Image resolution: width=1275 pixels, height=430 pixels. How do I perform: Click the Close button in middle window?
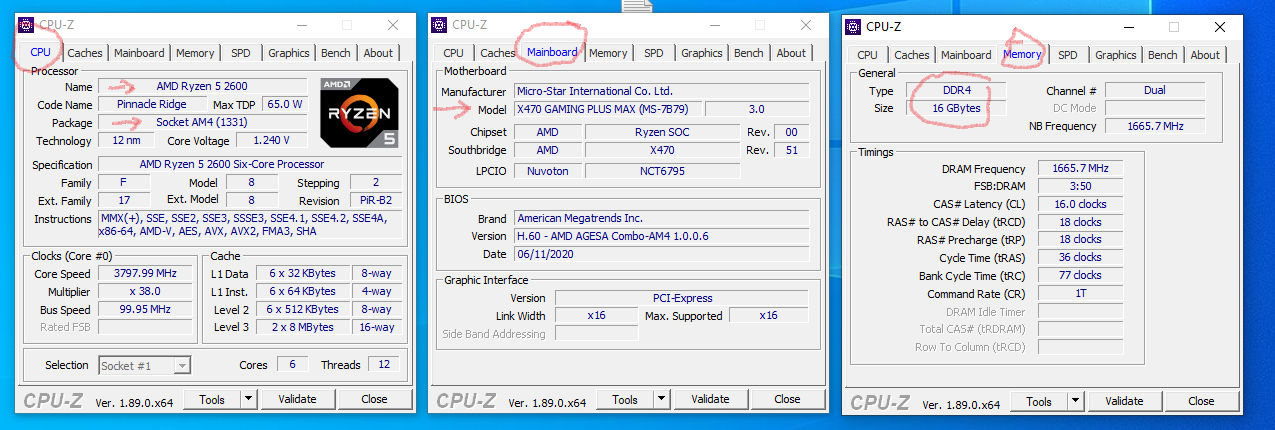pos(787,400)
